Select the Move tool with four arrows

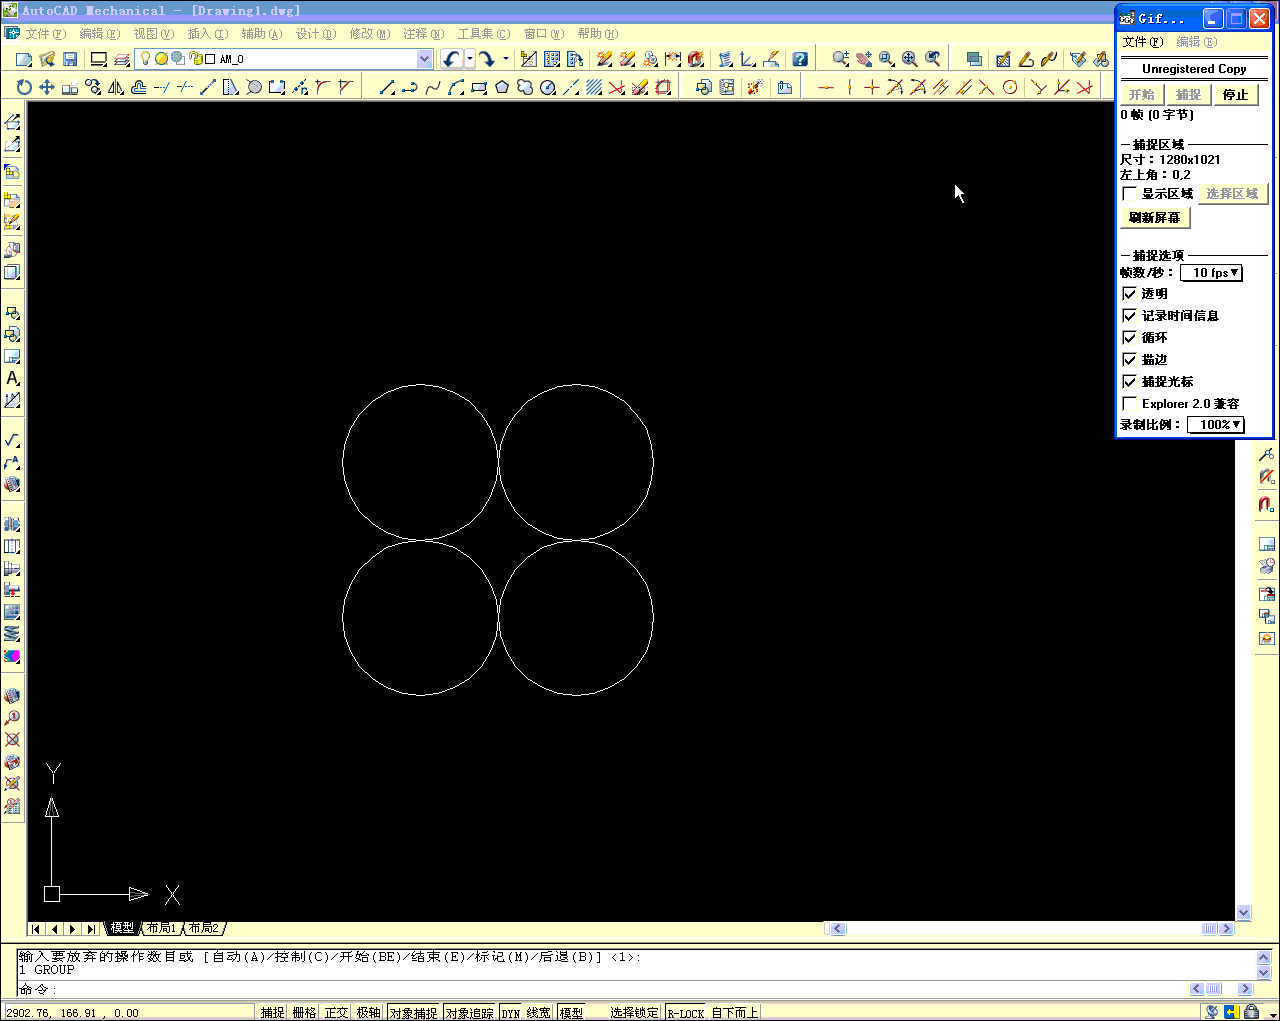[x=47, y=87]
